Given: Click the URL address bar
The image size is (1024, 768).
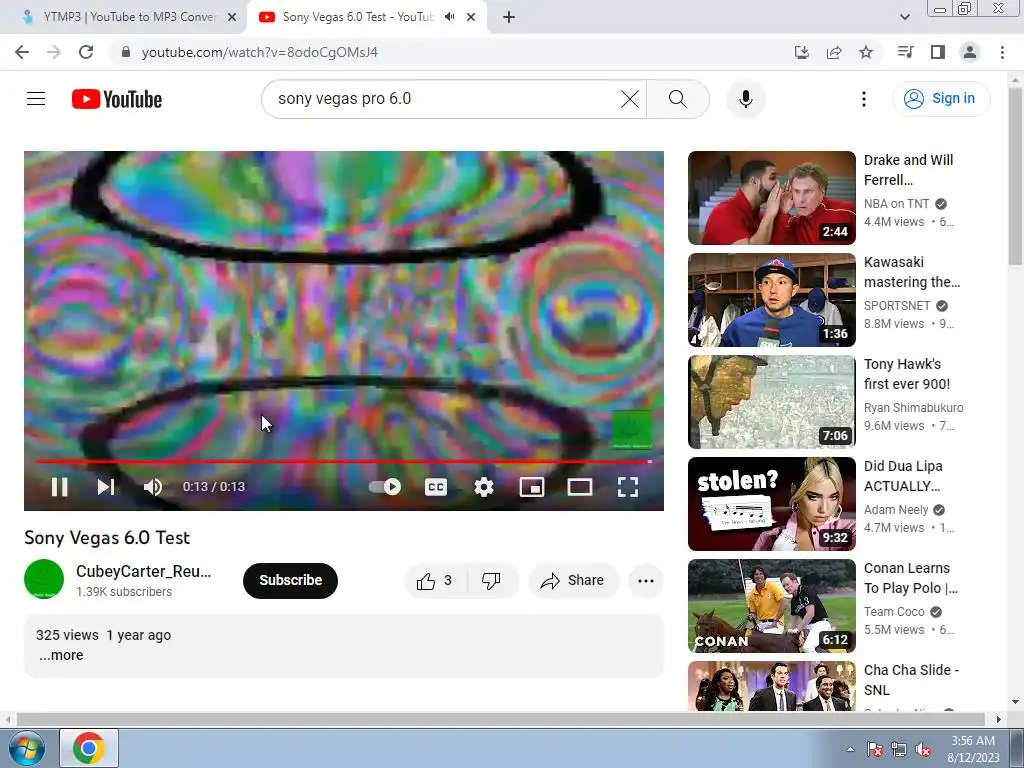Looking at the screenshot, I should tap(451, 52).
